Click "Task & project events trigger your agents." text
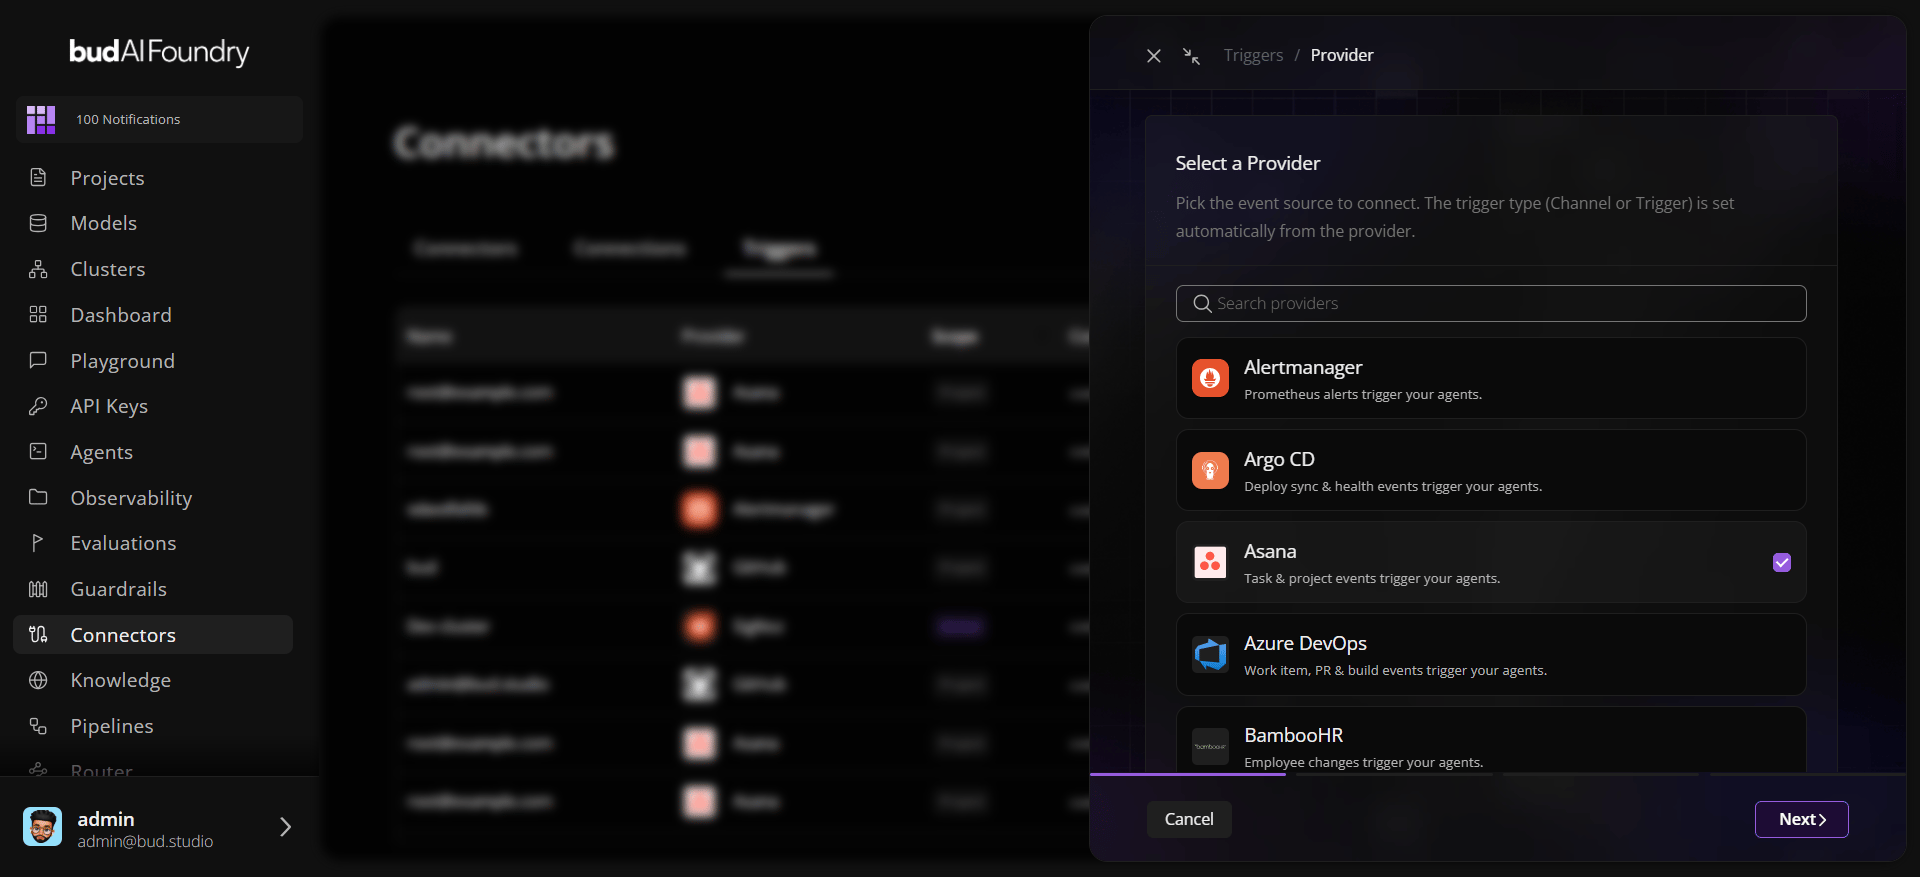This screenshot has height=877, width=1920. (x=1372, y=578)
